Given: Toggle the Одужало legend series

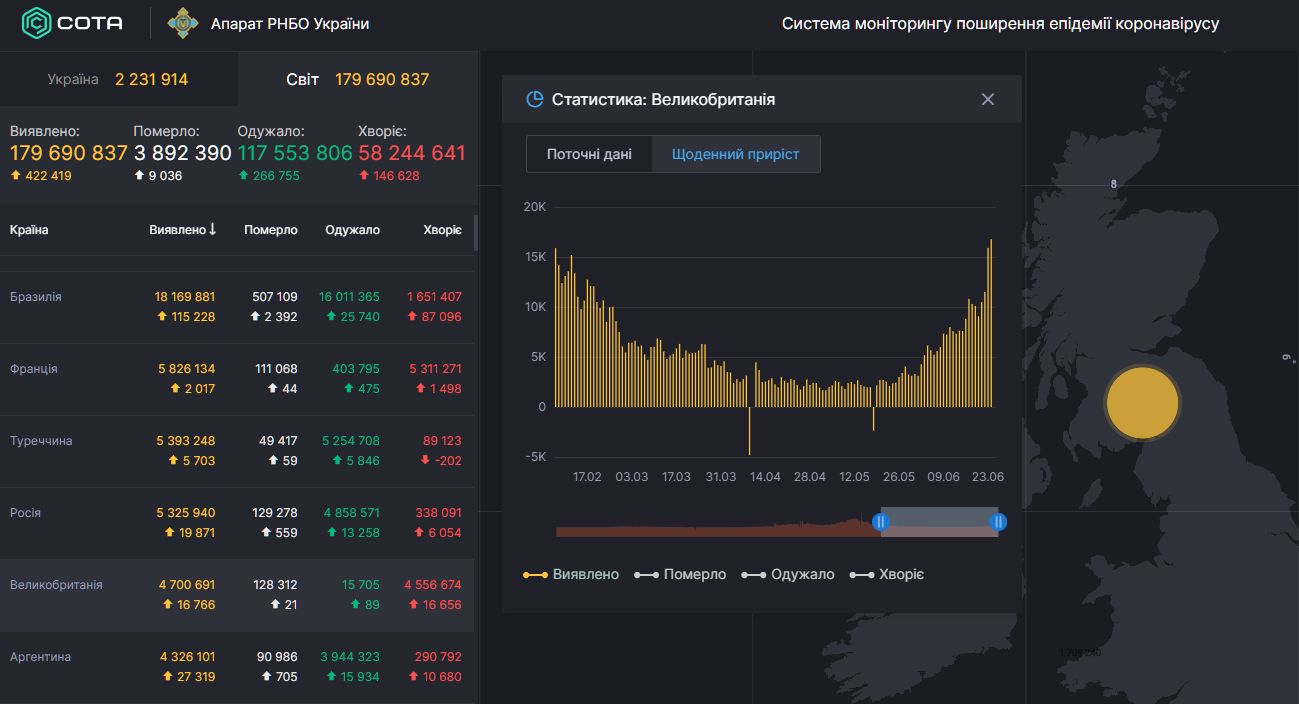Looking at the screenshot, I should tap(788, 575).
